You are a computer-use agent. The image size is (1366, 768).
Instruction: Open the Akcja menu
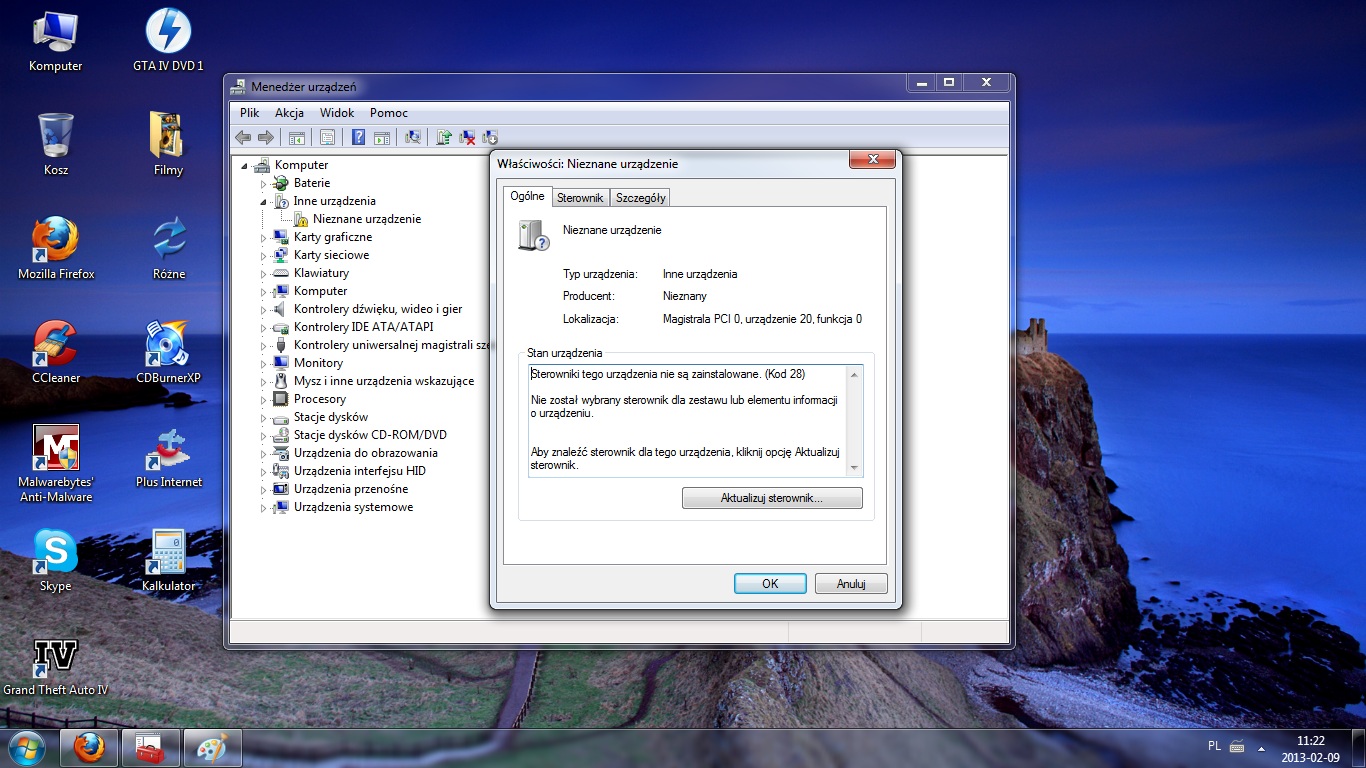click(x=289, y=113)
